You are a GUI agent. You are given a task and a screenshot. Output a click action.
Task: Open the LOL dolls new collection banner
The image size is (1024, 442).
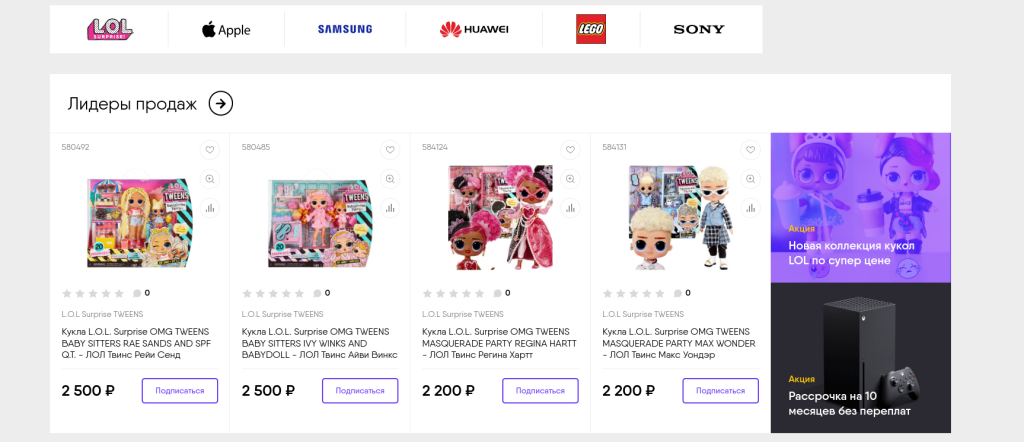pos(860,207)
